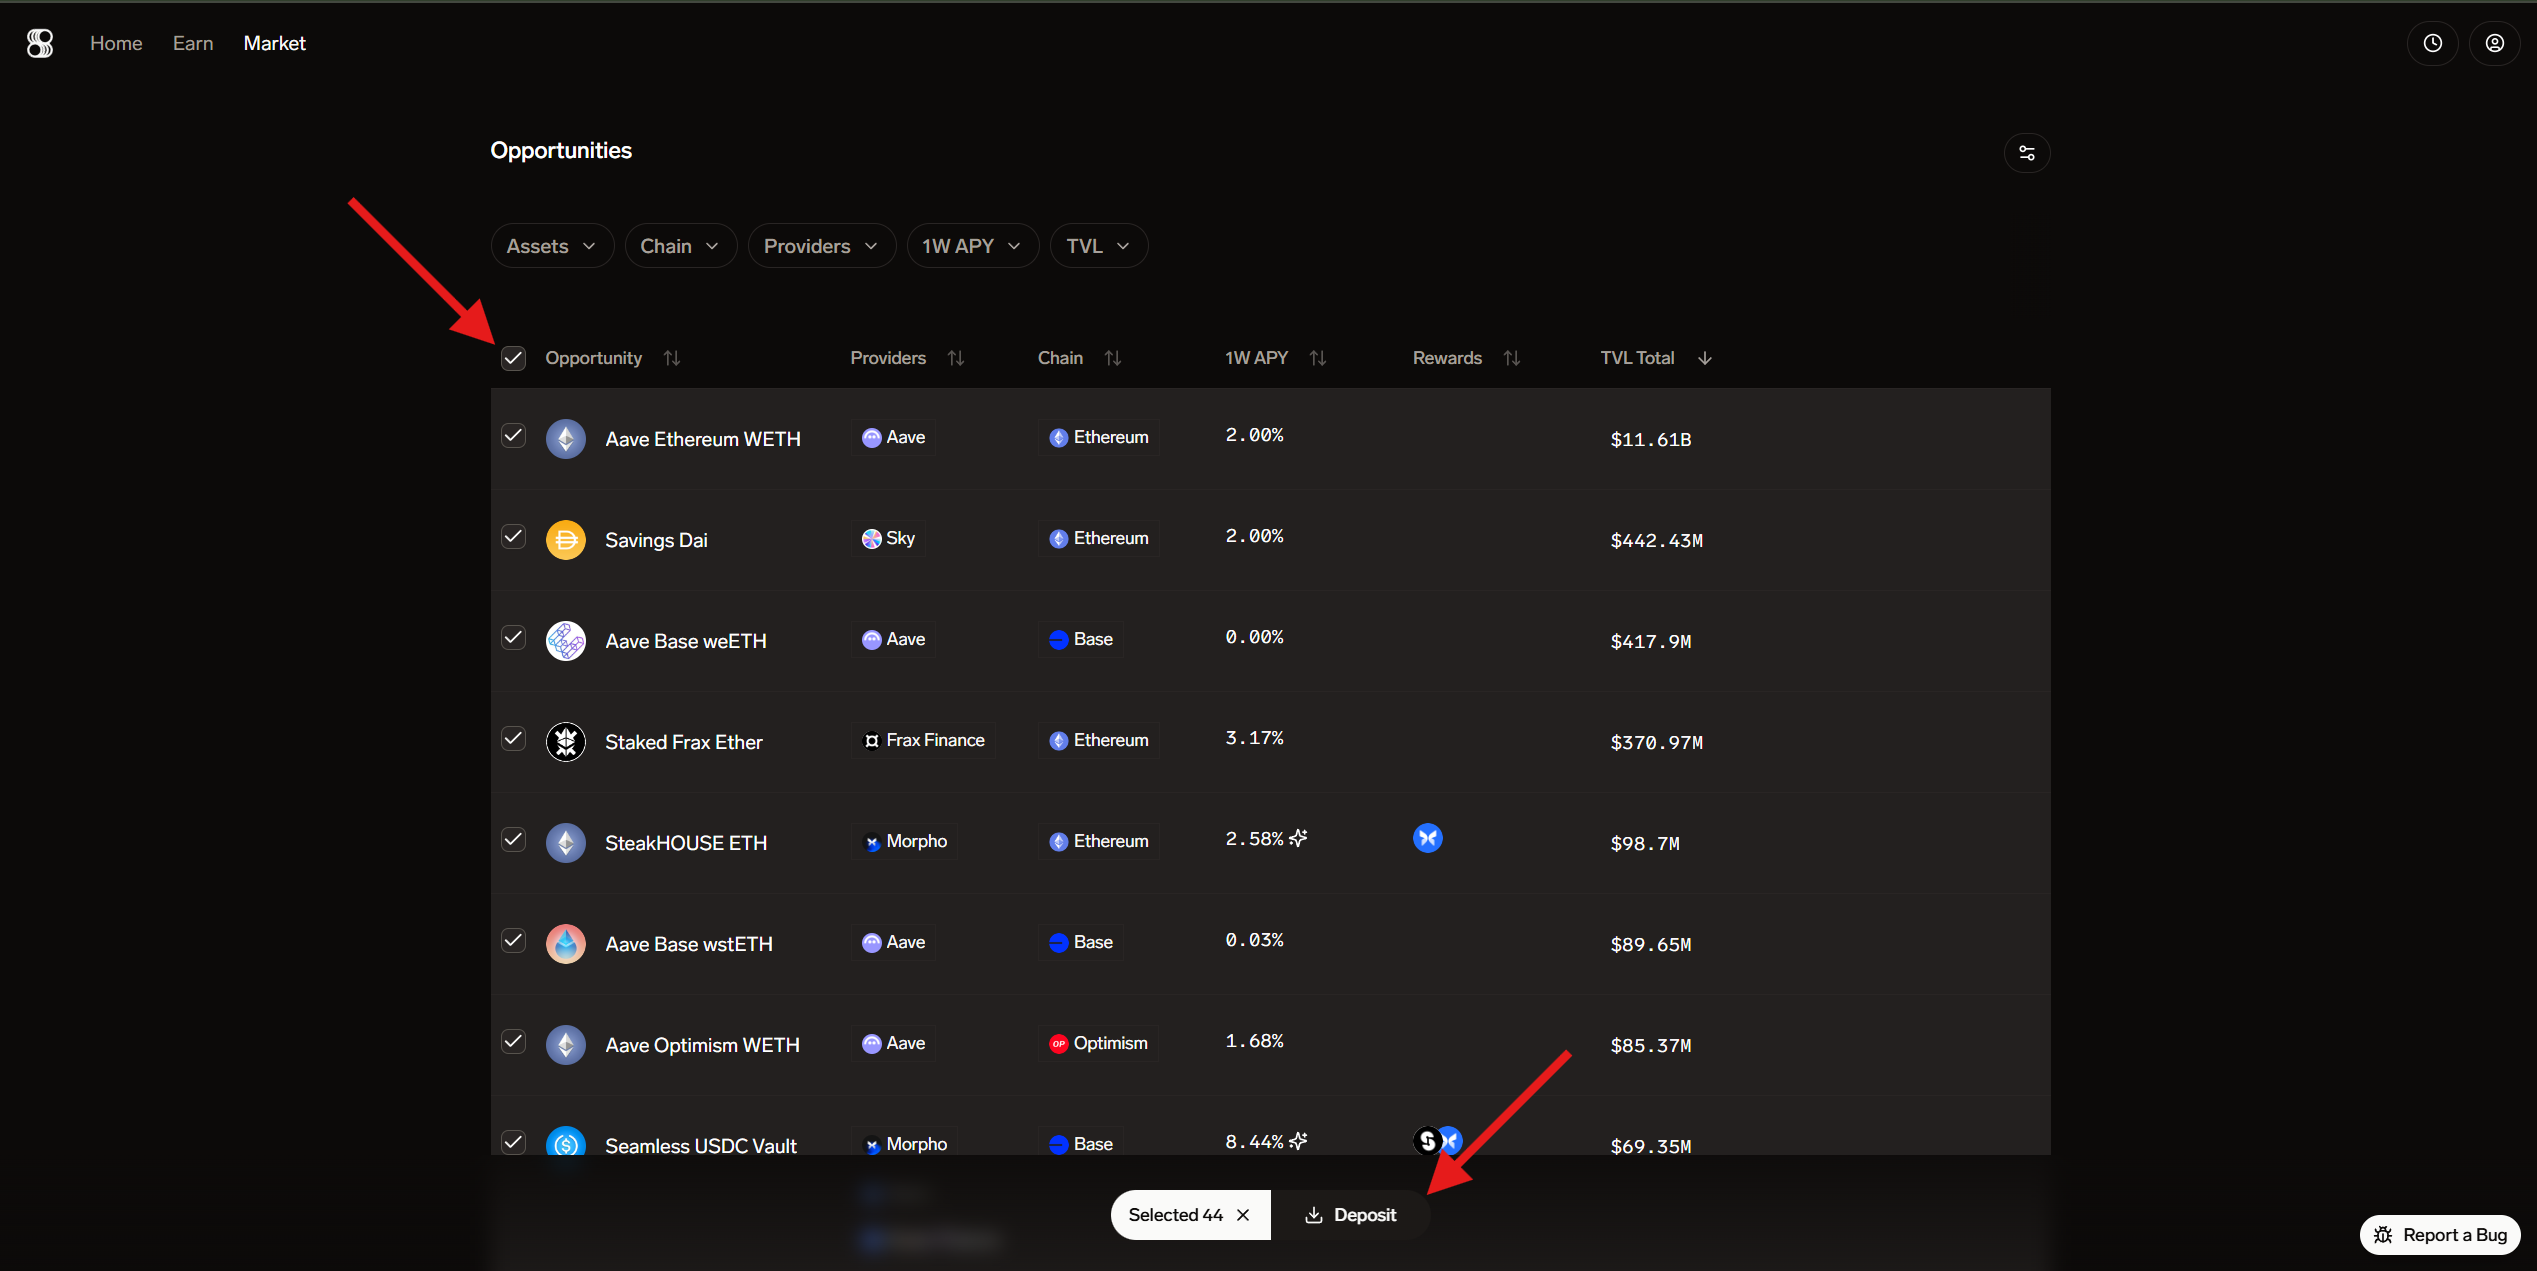Click the $85.37M TVL value

click(1650, 1045)
